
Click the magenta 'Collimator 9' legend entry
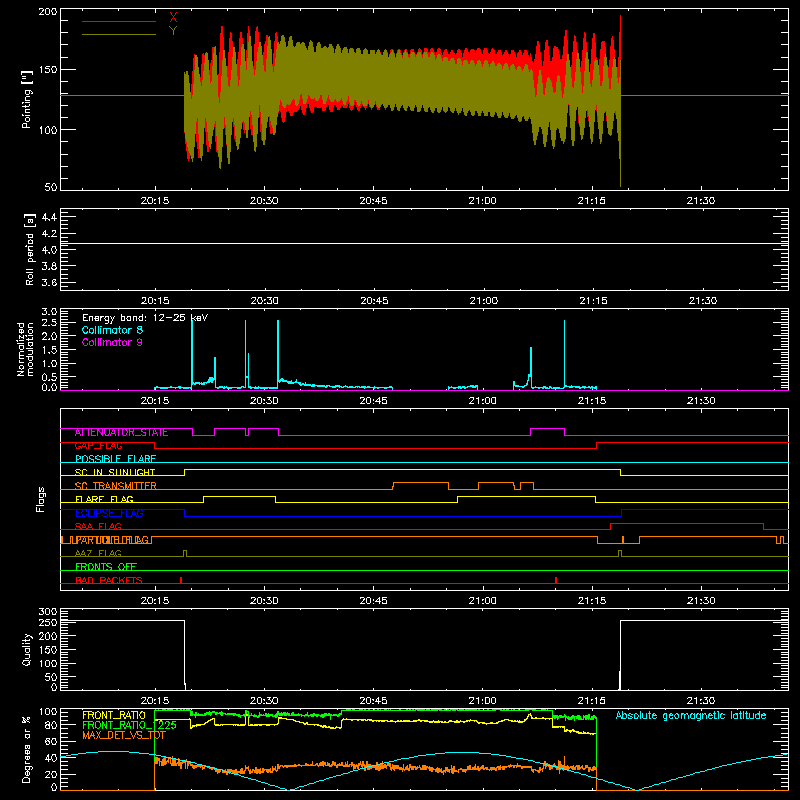pos(112,342)
